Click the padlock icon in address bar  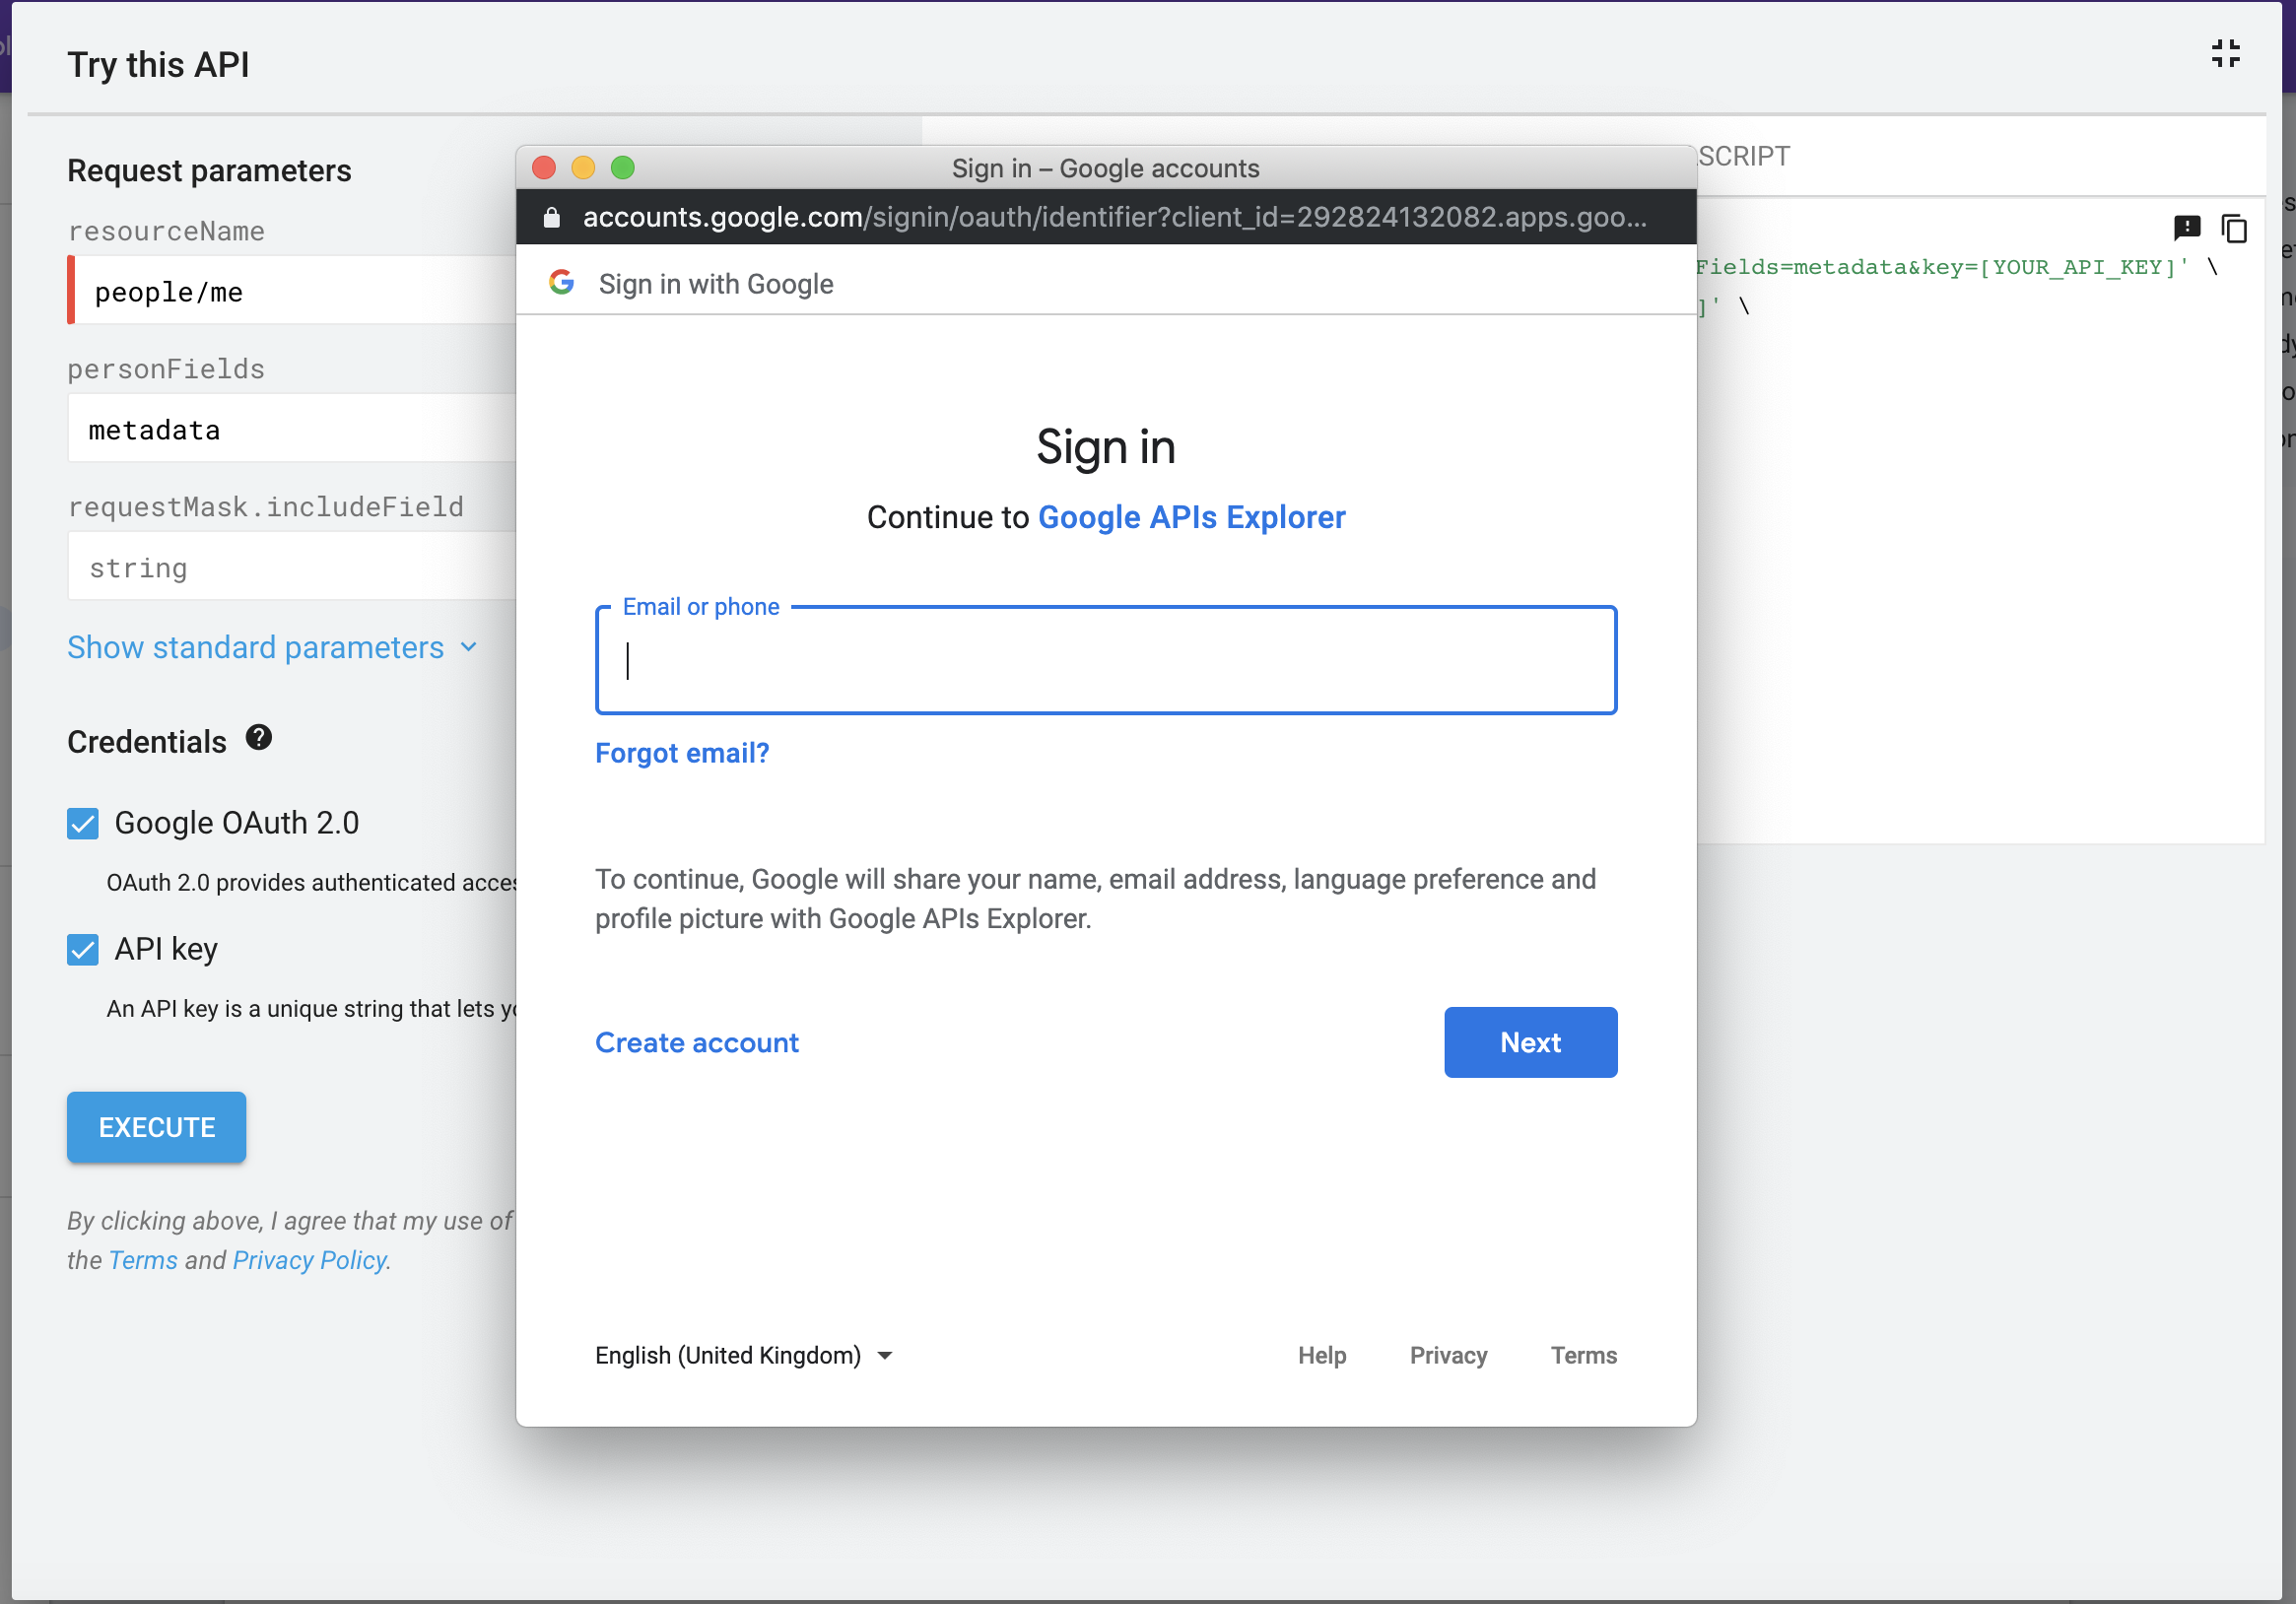tap(551, 218)
